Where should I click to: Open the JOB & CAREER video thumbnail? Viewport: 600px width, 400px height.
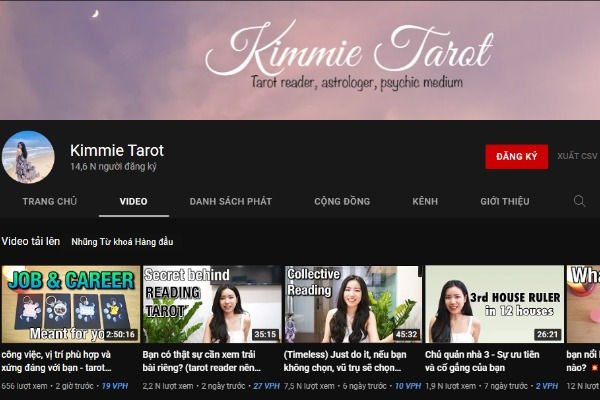[71, 304]
